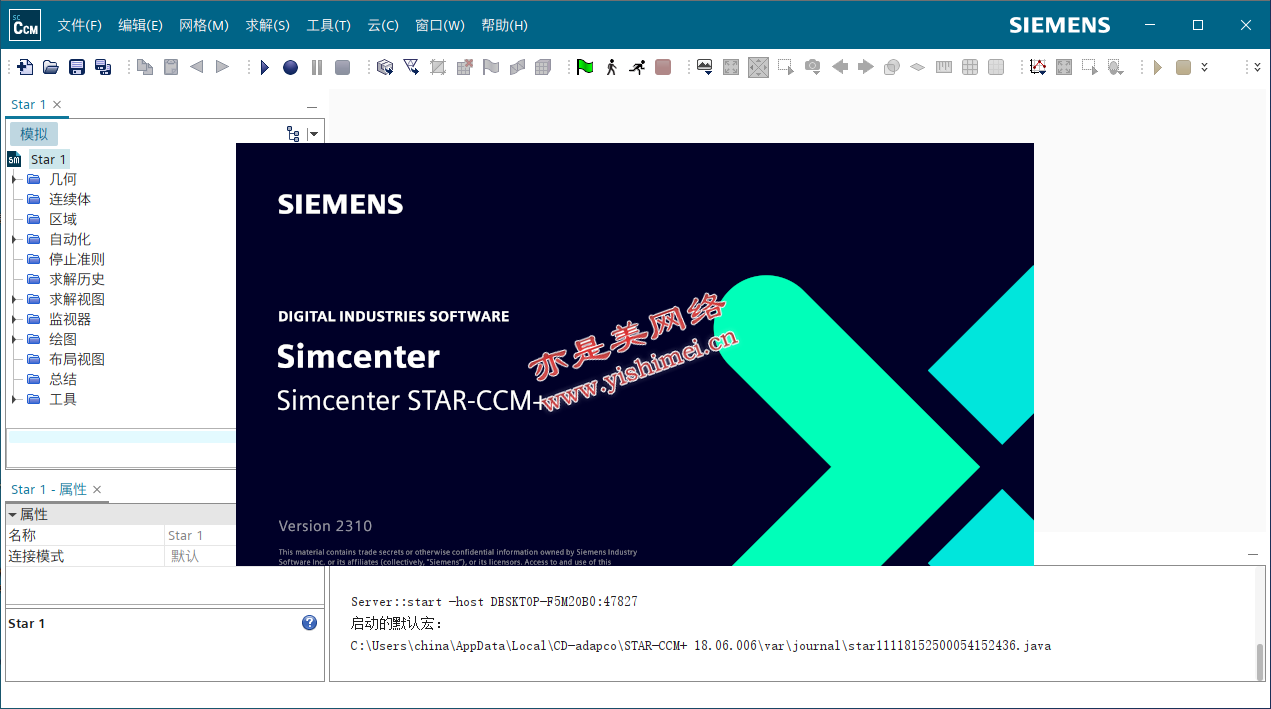Viewport: 1271px width, 709px height.
Task: Close the Star 1 - 属性 tab
Action: 97,489
